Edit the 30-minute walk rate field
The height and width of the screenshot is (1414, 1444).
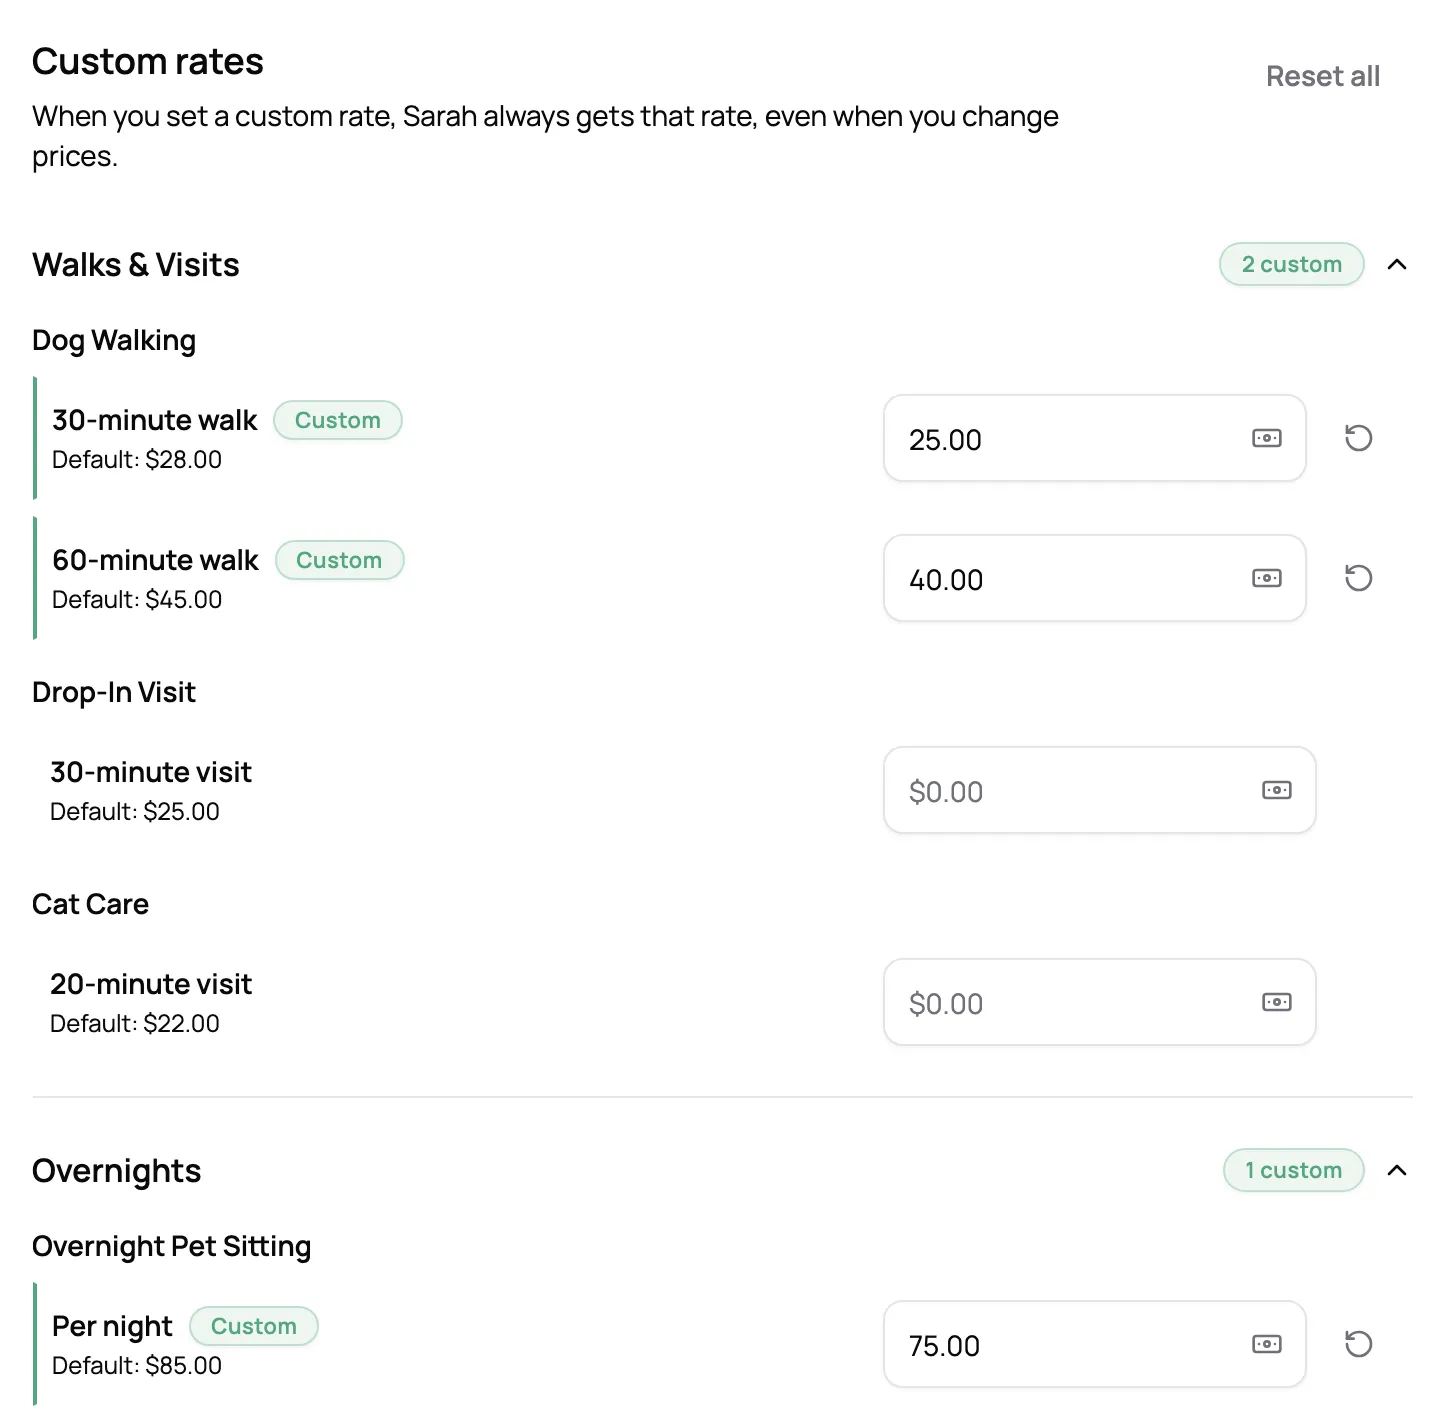[x=1095, y=438]
